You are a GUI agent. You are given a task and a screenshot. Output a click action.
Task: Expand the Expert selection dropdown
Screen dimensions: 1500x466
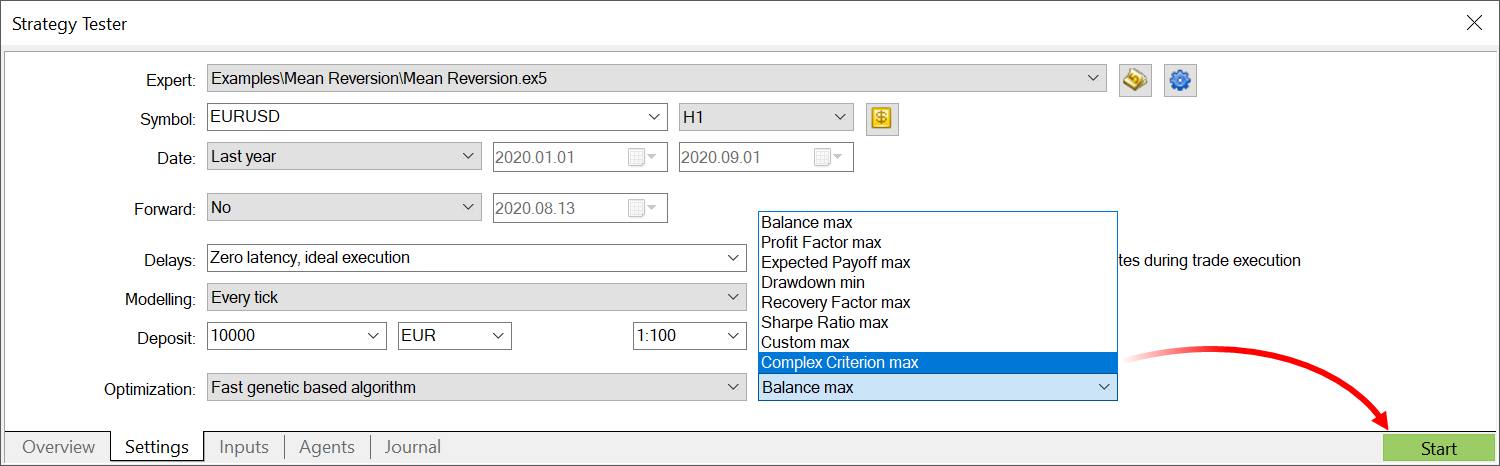(1091, 78)
